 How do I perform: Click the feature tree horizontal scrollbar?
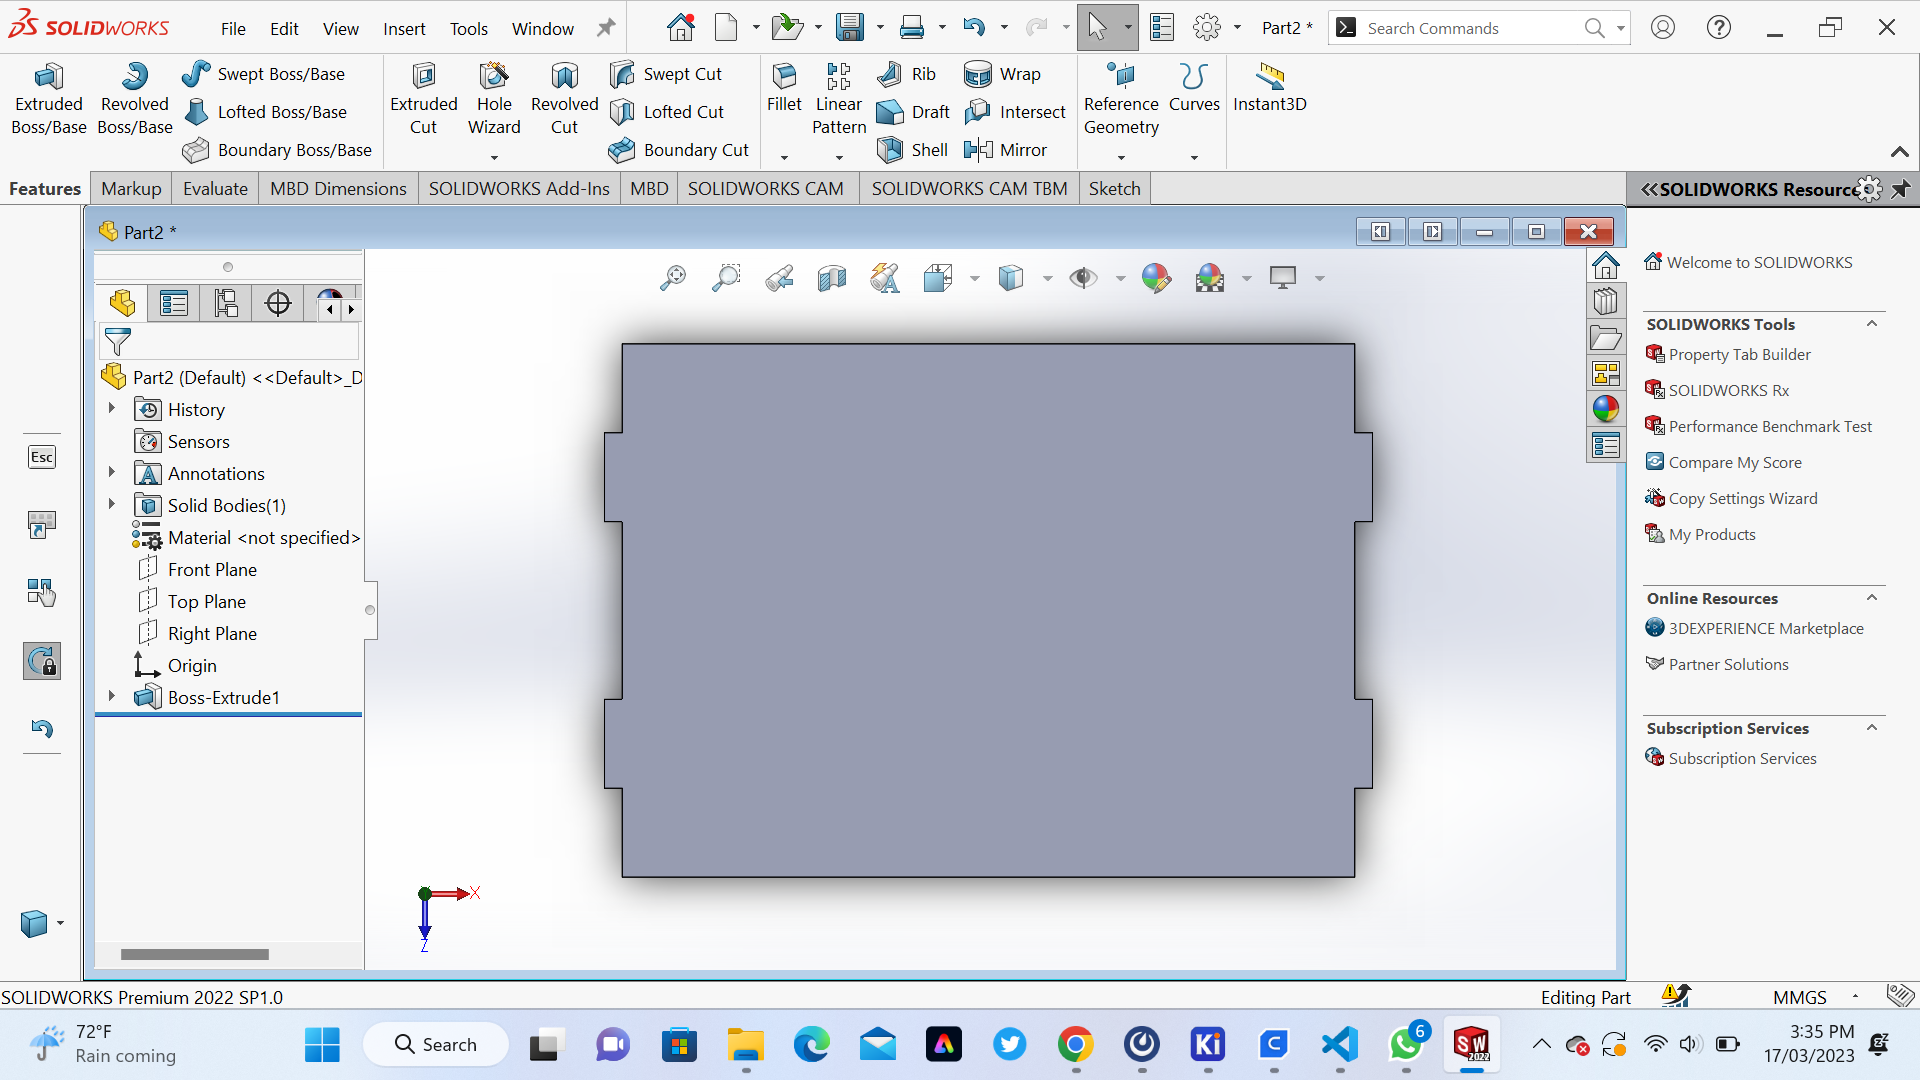[x=195, y=954]
